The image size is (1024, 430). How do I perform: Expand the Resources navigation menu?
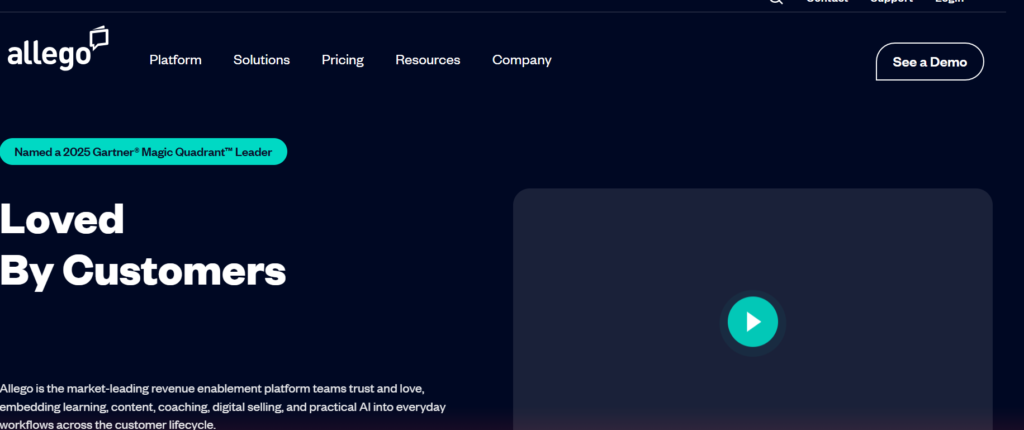(x=427, y=60)
